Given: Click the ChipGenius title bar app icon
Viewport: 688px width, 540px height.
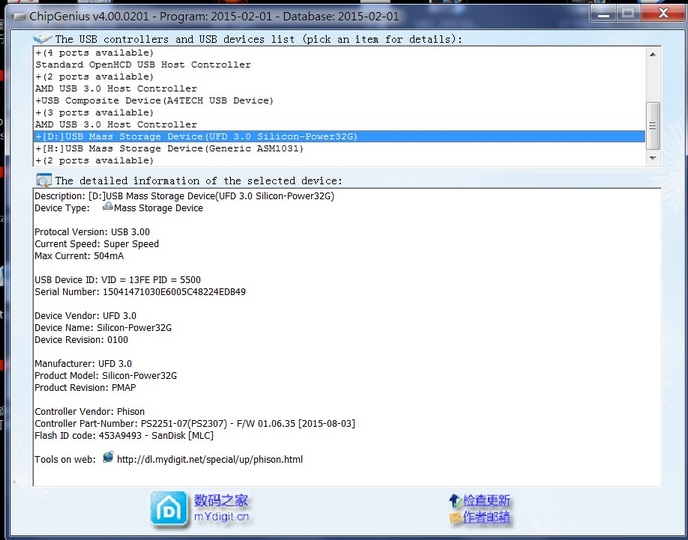Looking at the screenshot, I should point(18,17).
